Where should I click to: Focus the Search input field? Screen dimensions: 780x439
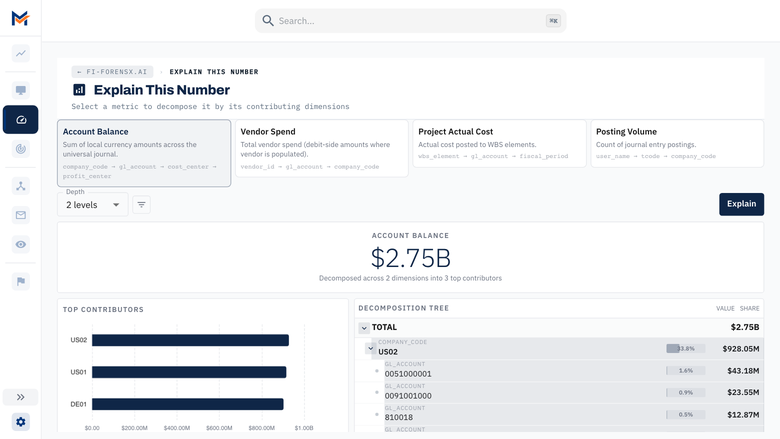click(x=410, y=20)
